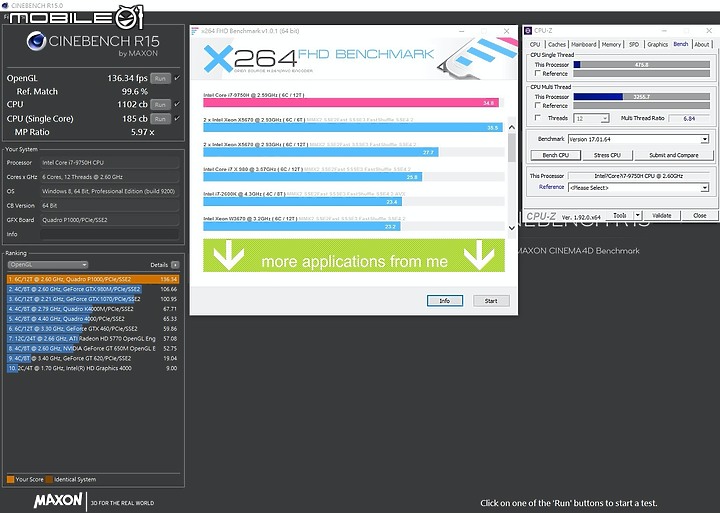Screen dimensions: 720x513
Task: Close the x264 FHD Benchmark window
Action: (x=506, y=31)
